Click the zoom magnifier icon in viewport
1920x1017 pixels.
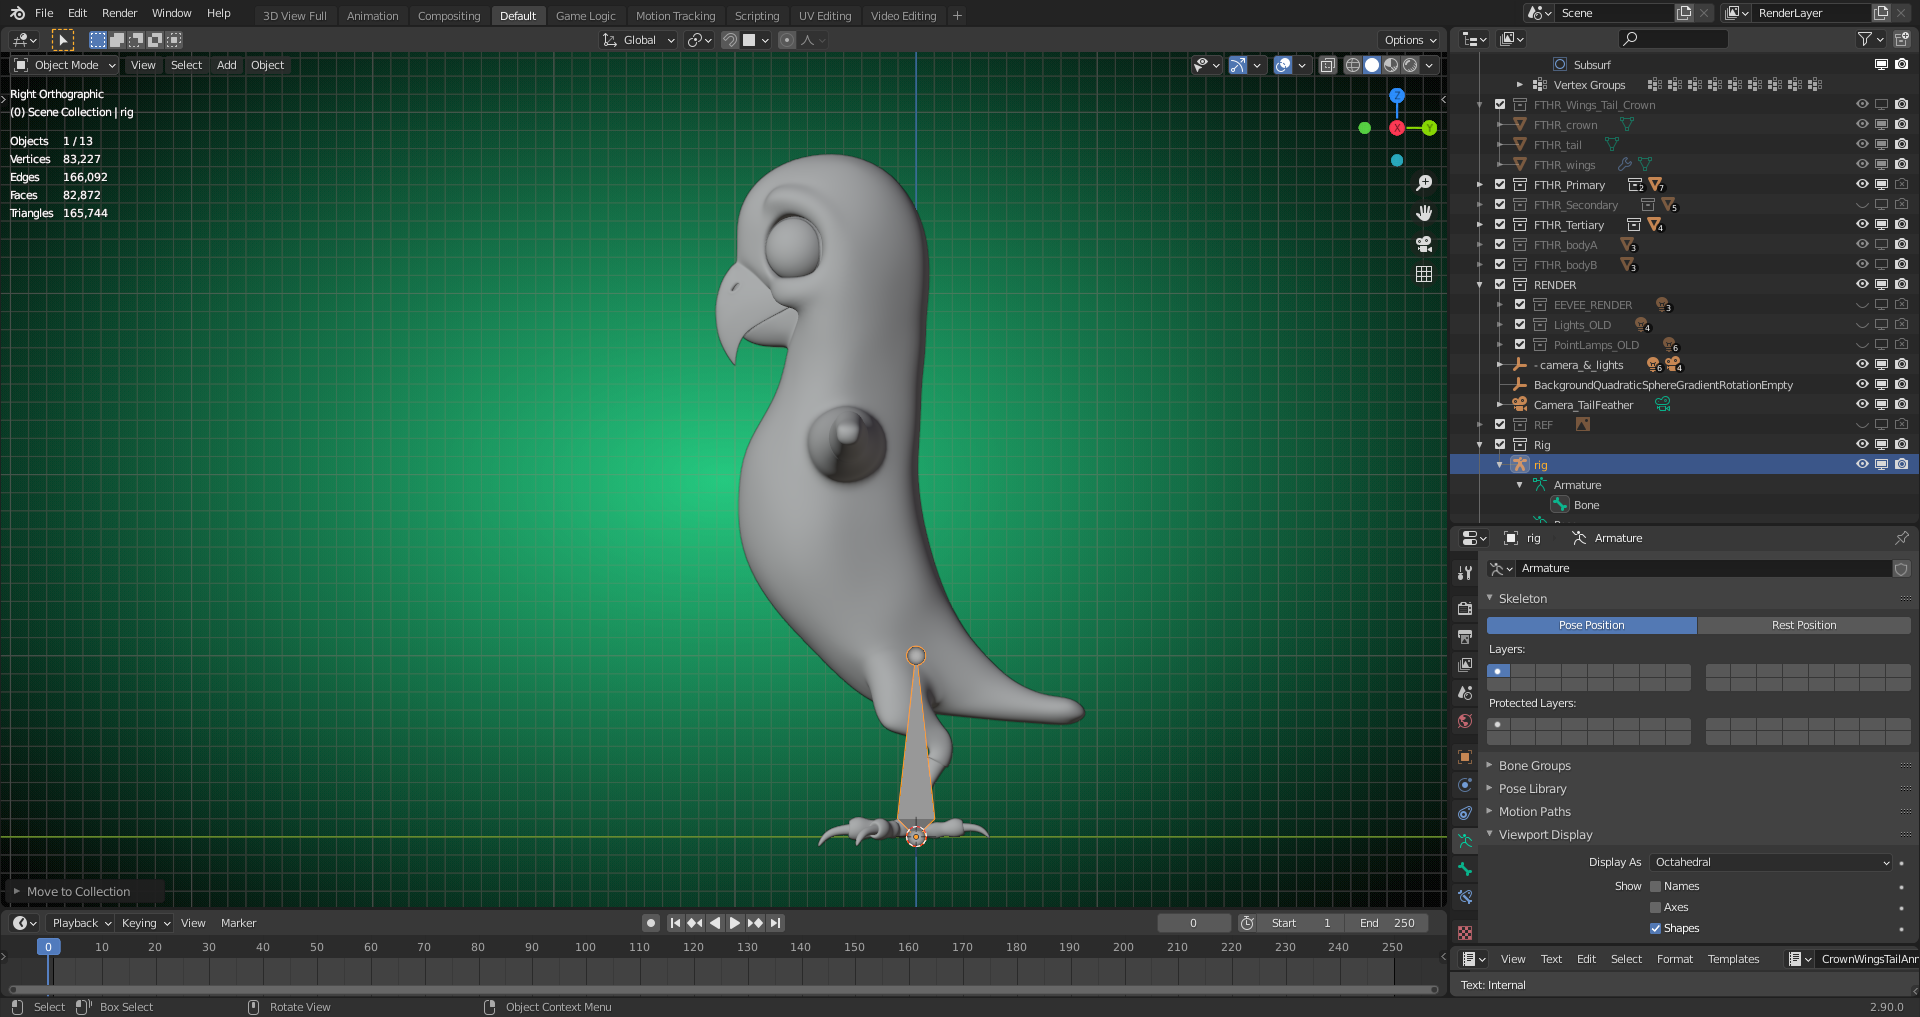pyautogui.click(x=1424, y=183)
